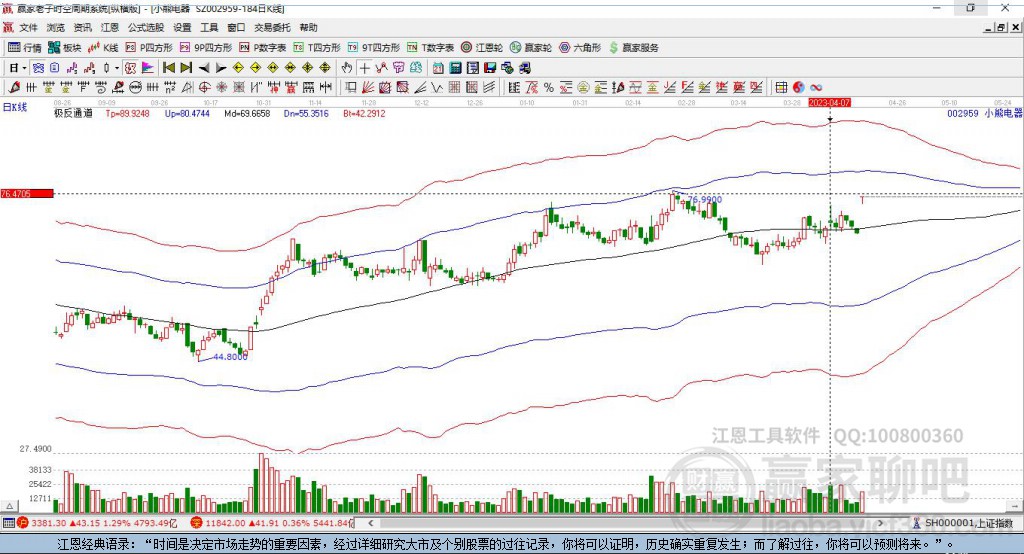Image resolution: width=1024 pixels, height=554 pixels.
Task: Open the 江恩 menu
Action: [109, 27]
